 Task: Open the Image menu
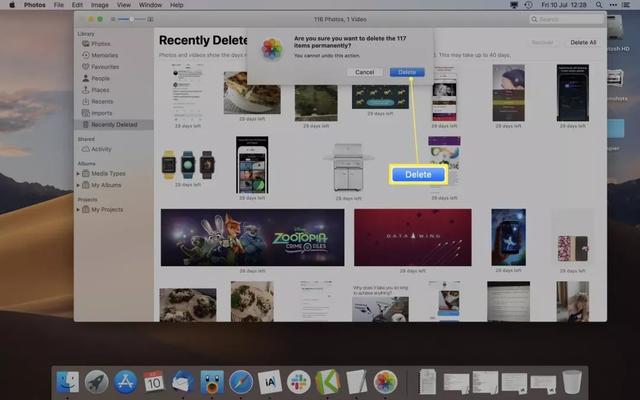[100, 5]
